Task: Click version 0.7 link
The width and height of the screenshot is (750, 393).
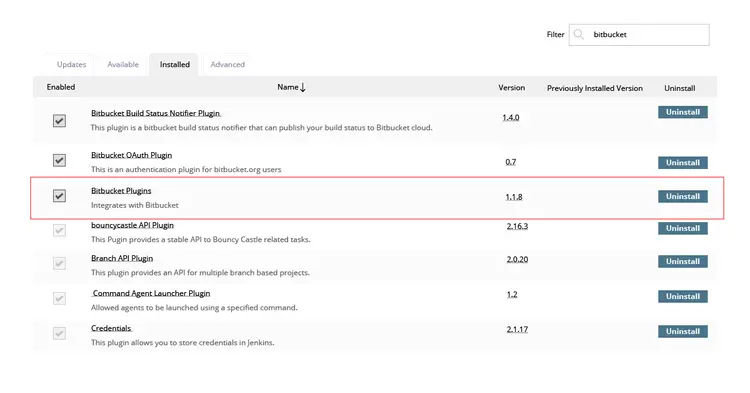Action: 511,162
